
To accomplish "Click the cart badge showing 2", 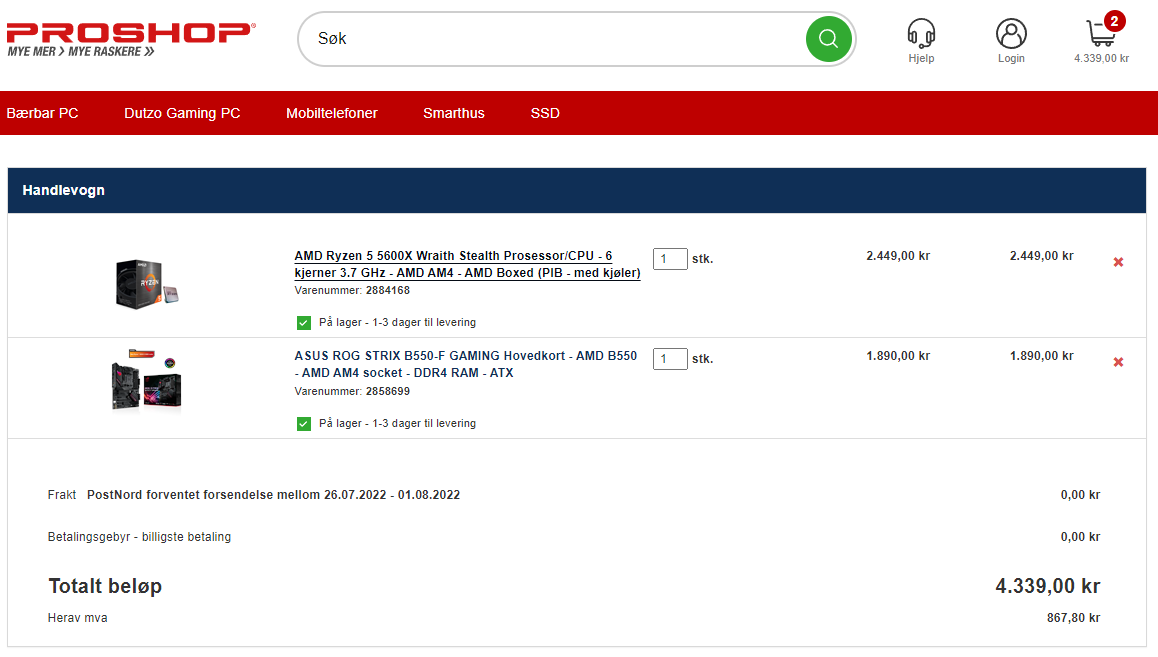I will point(1114,21).
